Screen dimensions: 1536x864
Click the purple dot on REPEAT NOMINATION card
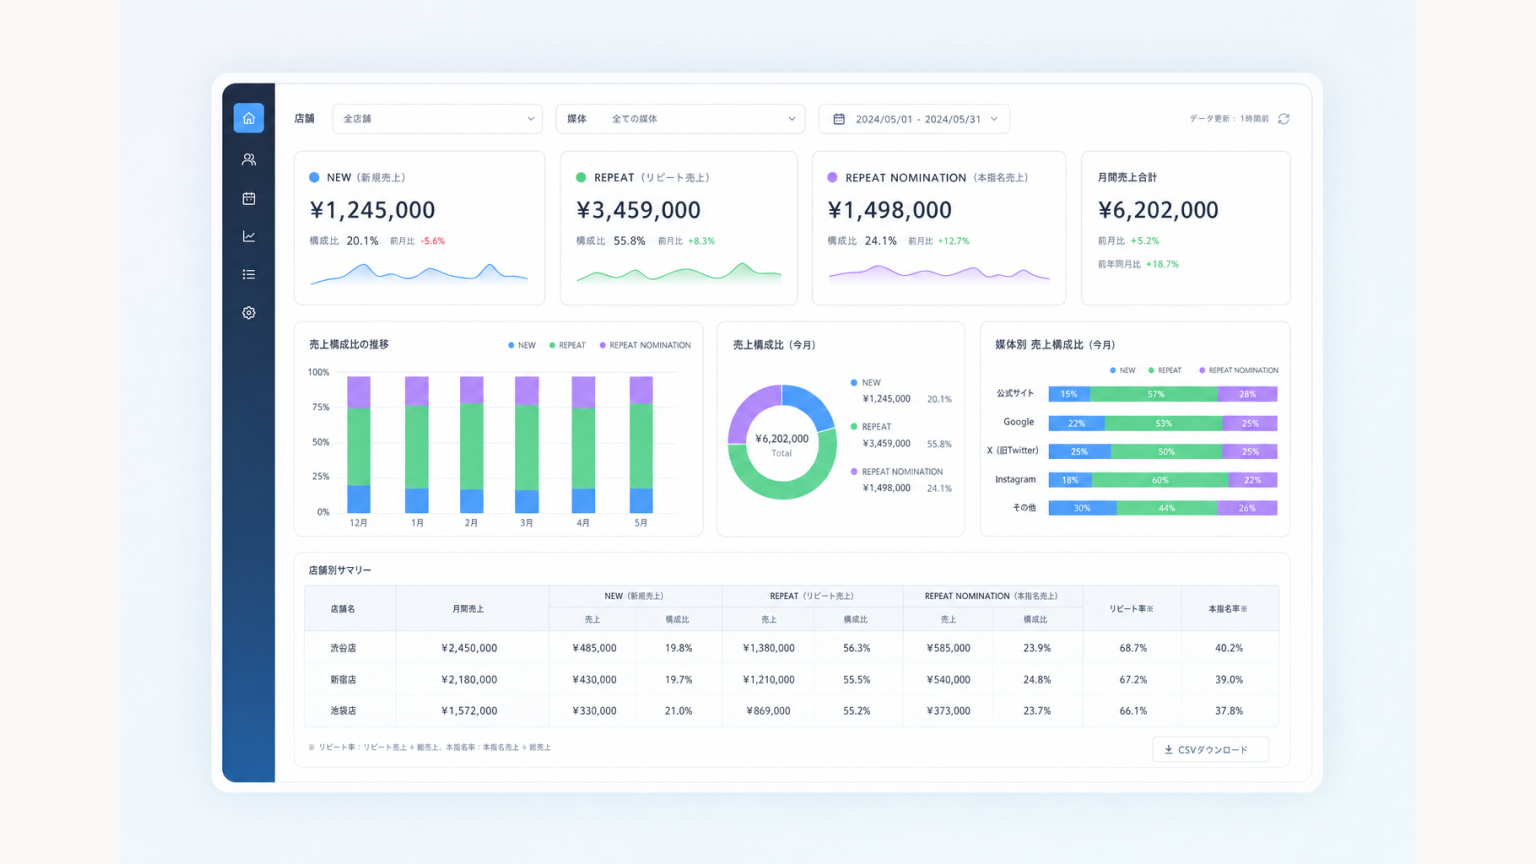tap(832, 177)
